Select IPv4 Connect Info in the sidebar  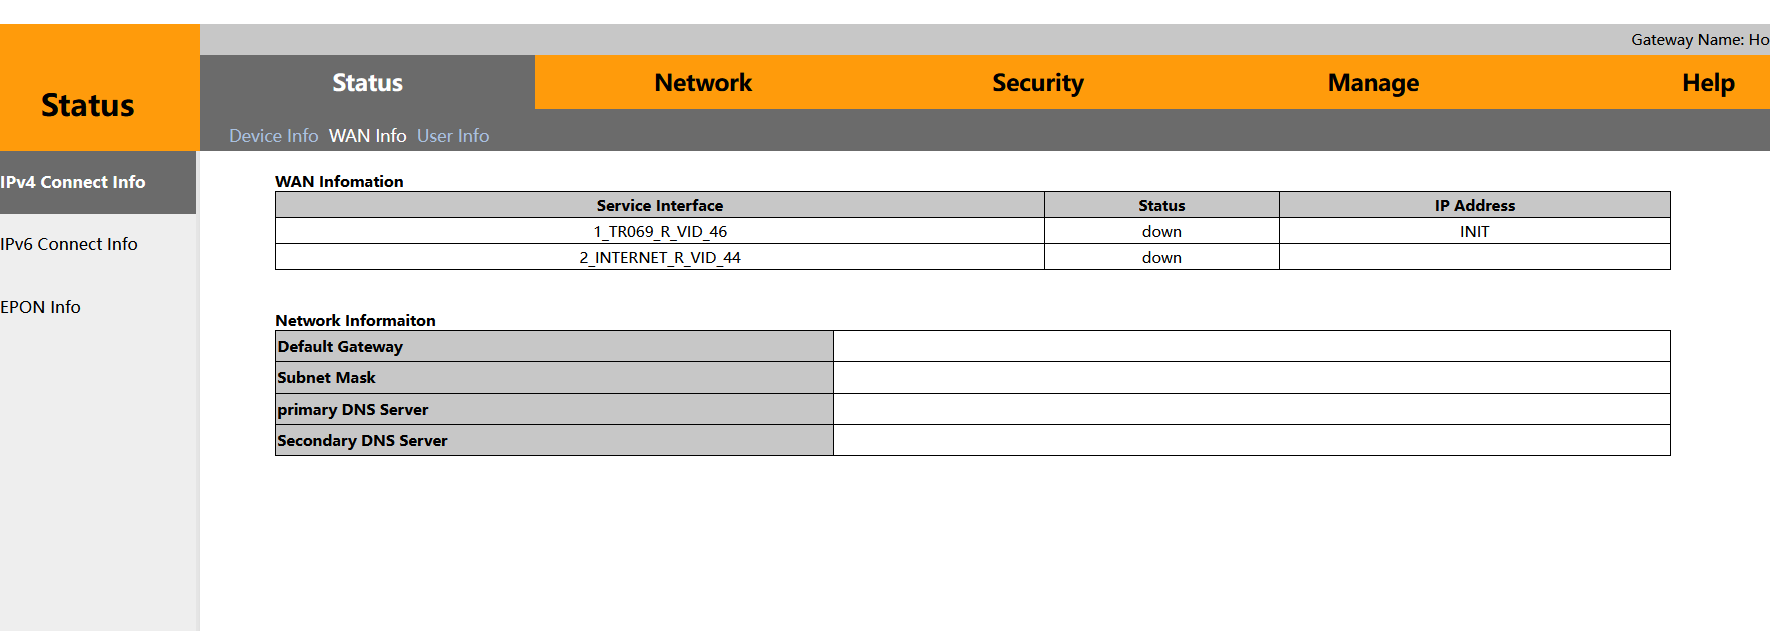click(x=73, y=182)
